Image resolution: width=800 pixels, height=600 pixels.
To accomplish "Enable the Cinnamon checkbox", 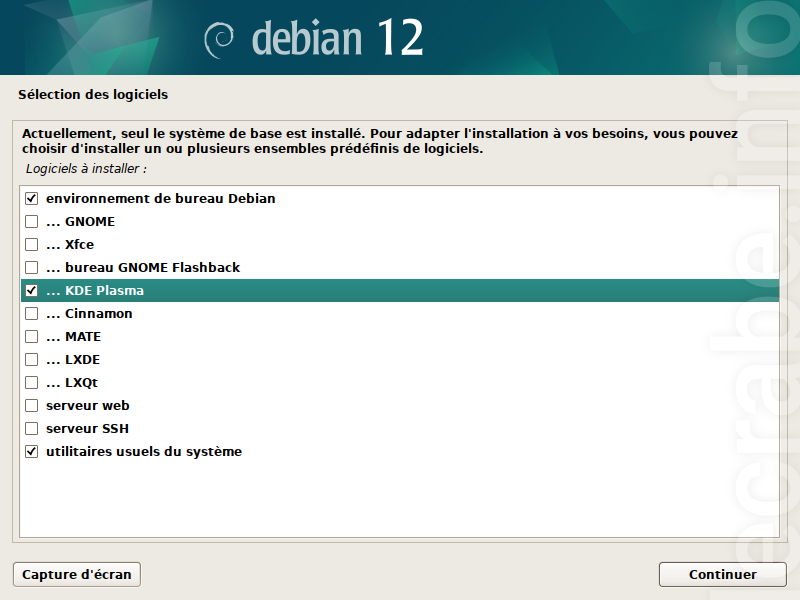I will pyautogui.click(x=32, y=313).
